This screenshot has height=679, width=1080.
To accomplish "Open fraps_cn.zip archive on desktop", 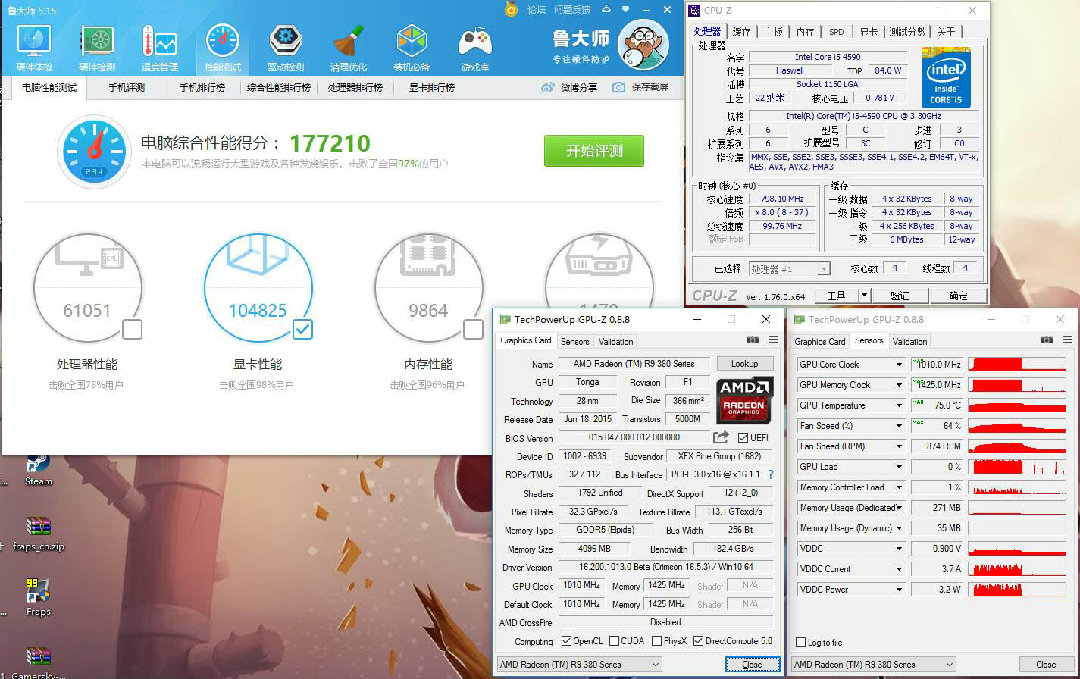I will (39, 534).
